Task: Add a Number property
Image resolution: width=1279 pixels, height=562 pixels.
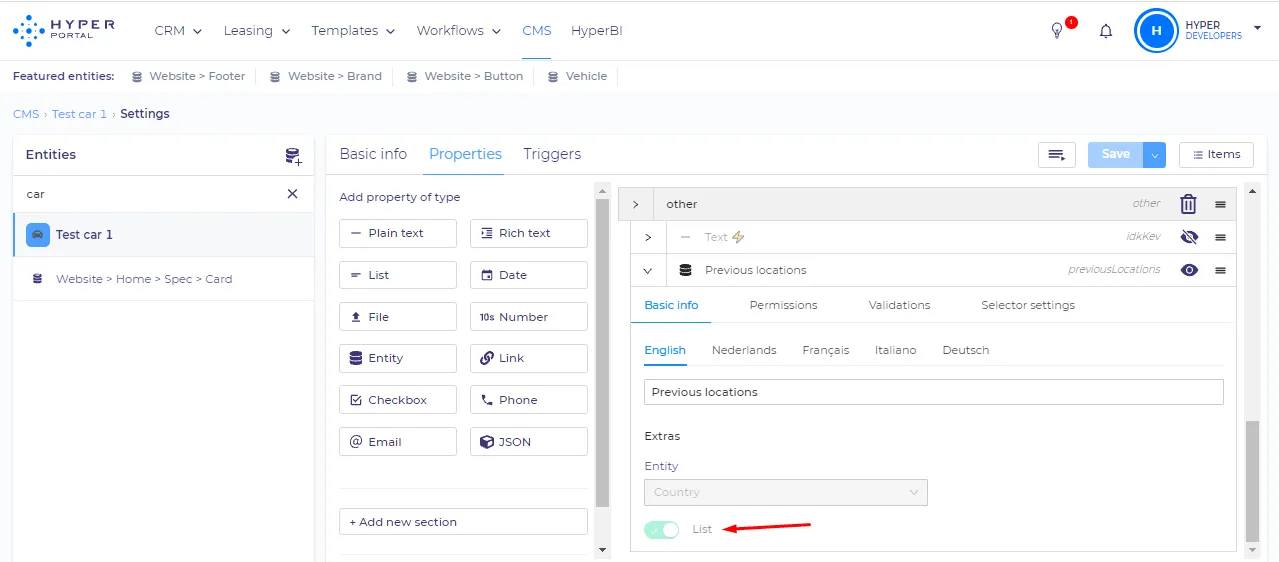Action: tap(529, 317)
